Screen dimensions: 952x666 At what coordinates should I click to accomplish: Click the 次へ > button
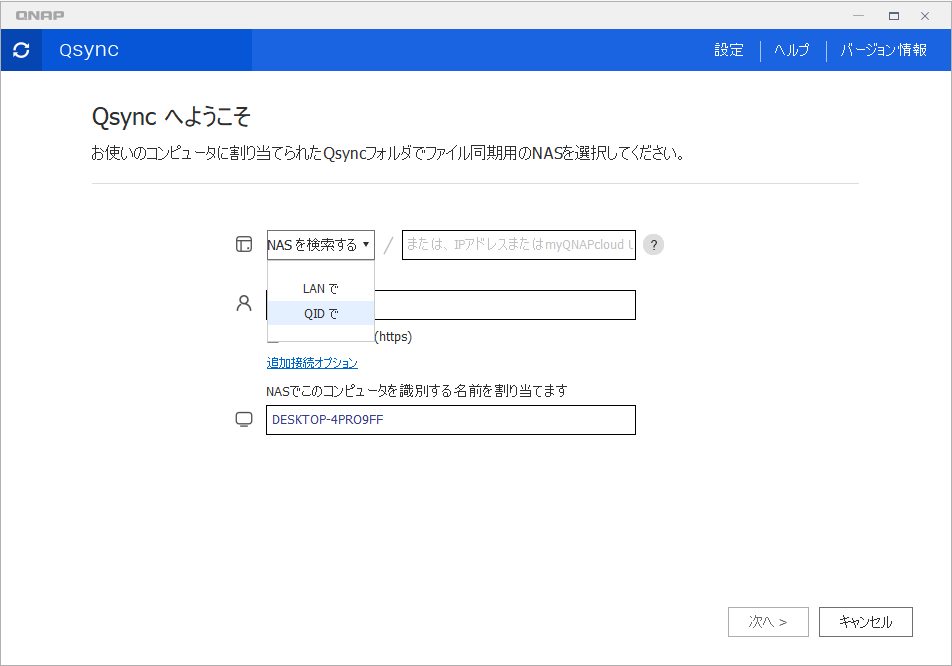(x=768, y=622)
